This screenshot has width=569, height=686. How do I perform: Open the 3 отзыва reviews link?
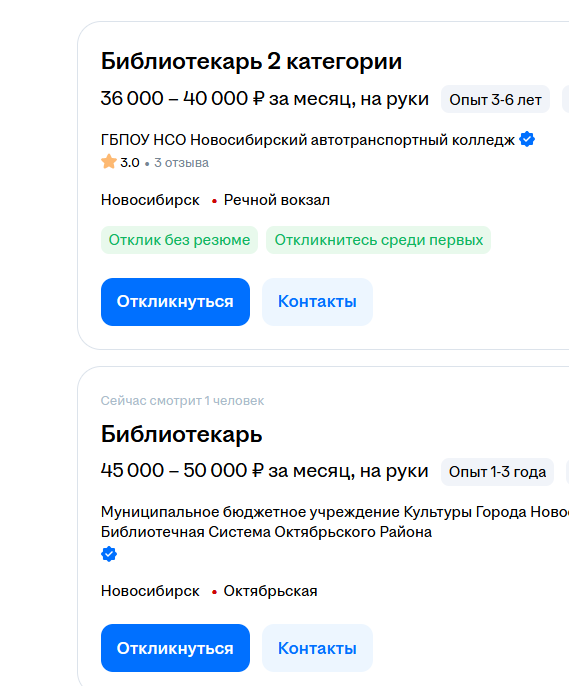tap(182, 163)
